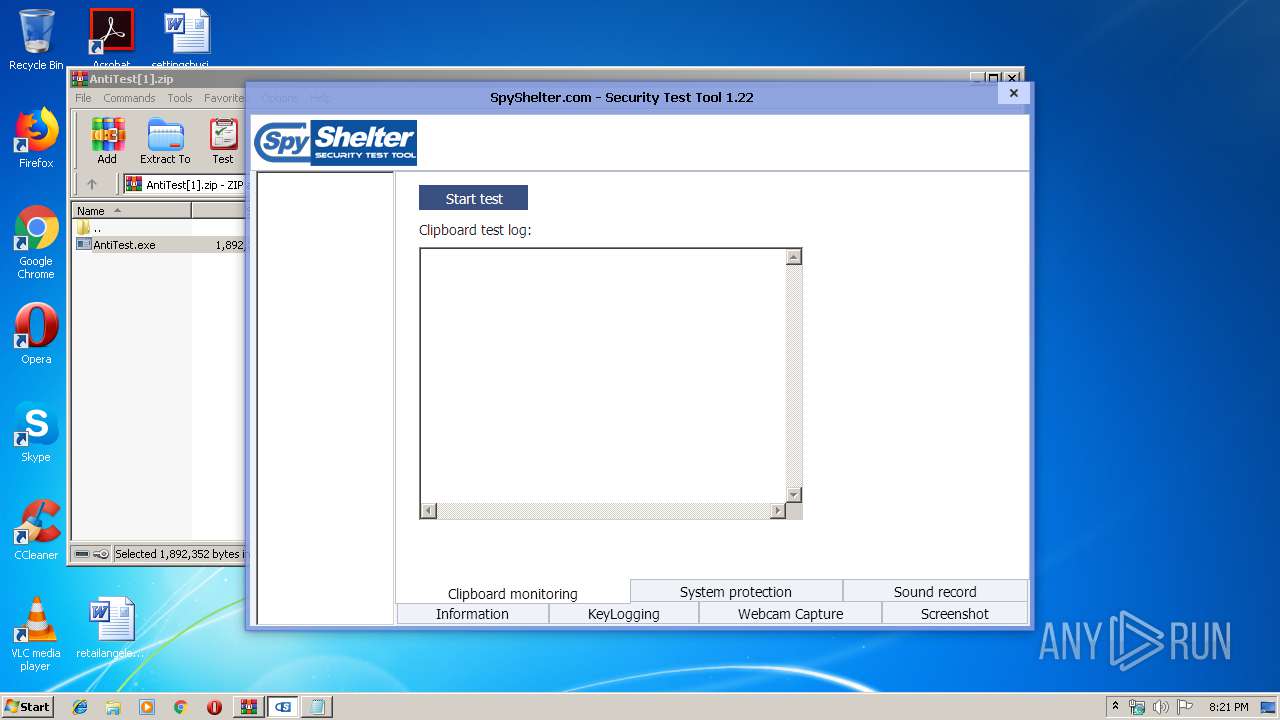Select the Webcam Capture tab
Screen dimensions: 1280x720
coord(790,614)
